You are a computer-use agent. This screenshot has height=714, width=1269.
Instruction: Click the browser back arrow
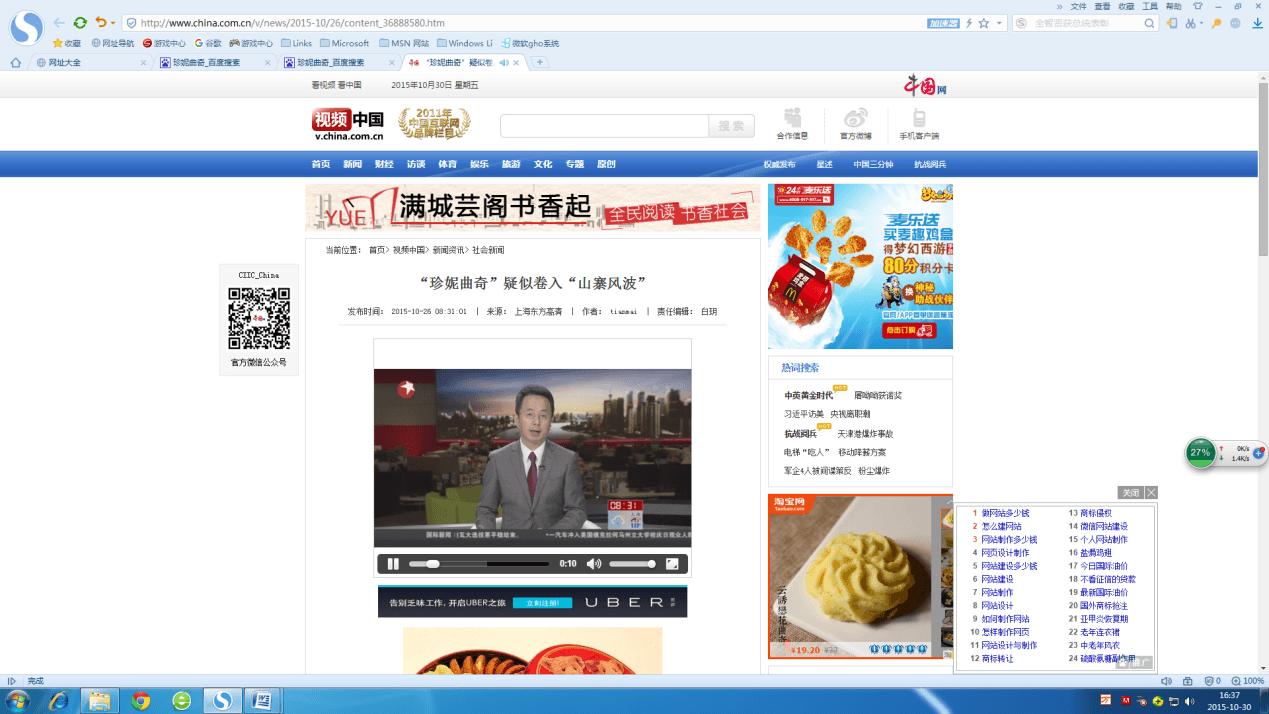(x=59, y=23)
